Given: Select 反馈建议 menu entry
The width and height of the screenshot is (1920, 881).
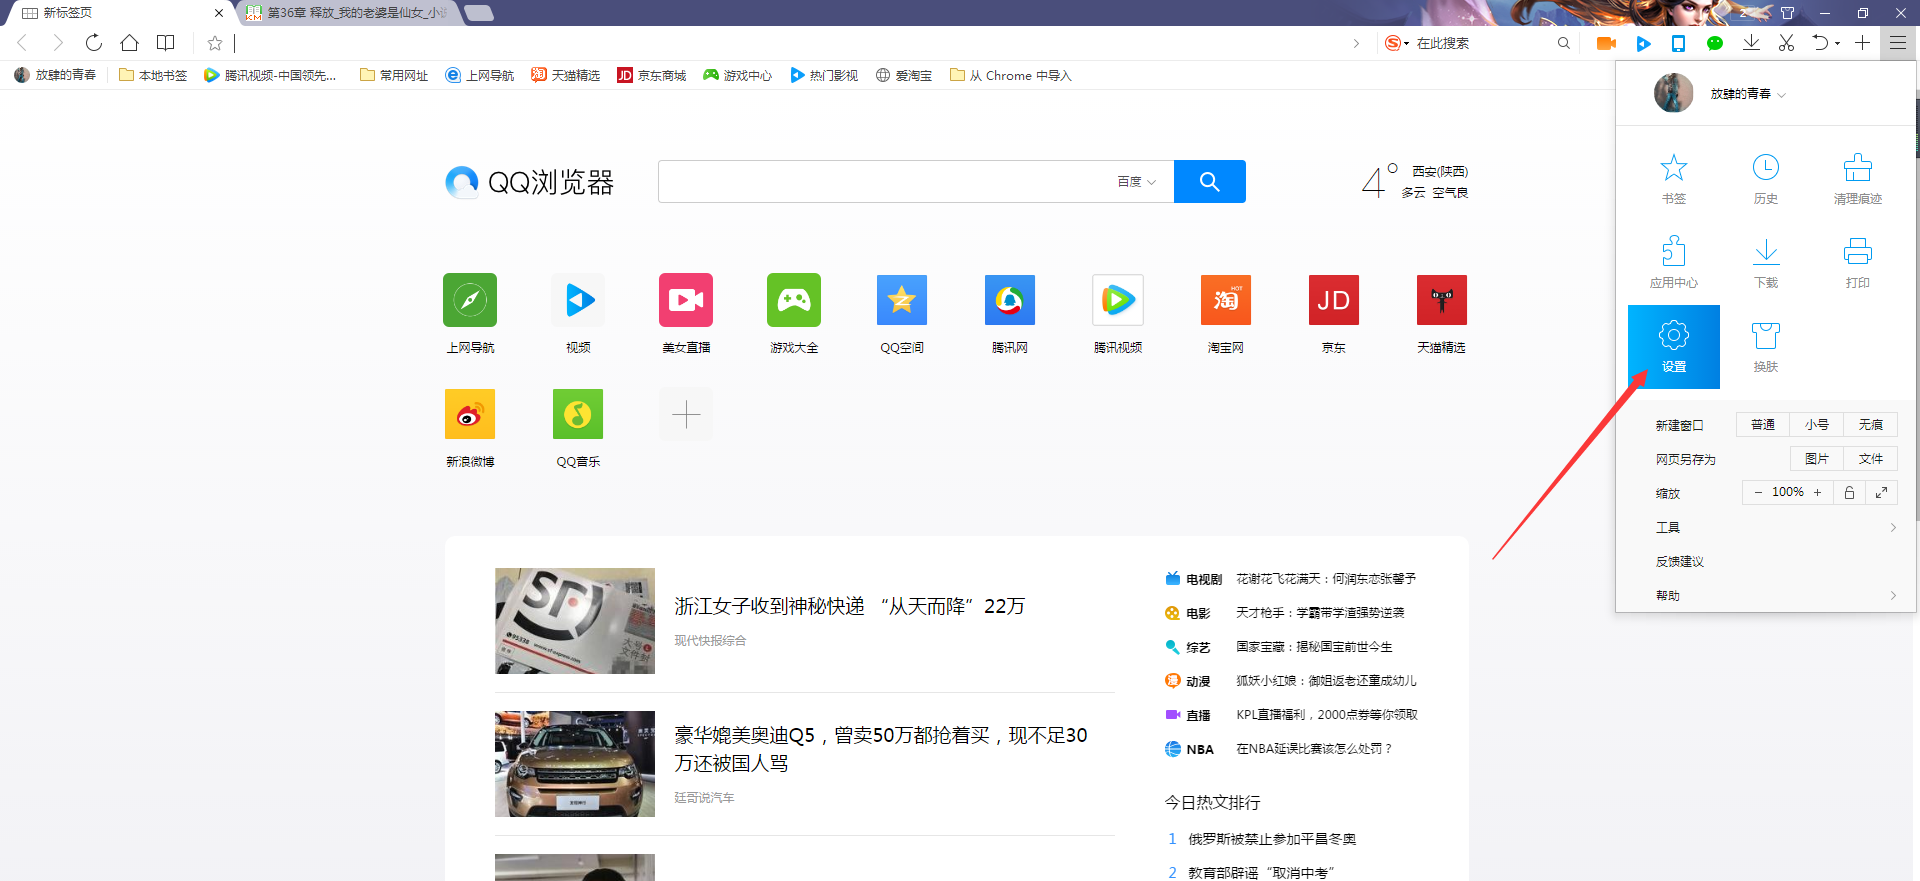Looking at the screenshot, I should (1680, 561).
